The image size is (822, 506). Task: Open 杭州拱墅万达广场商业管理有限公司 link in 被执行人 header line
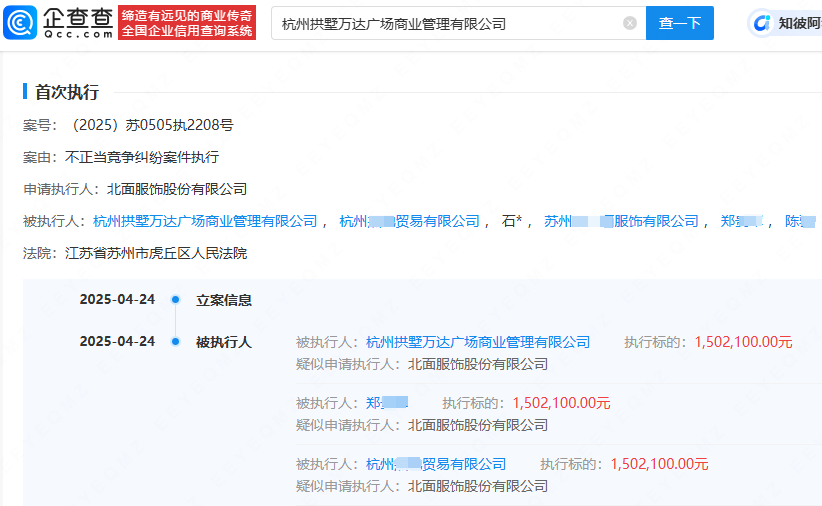[205, 221]
